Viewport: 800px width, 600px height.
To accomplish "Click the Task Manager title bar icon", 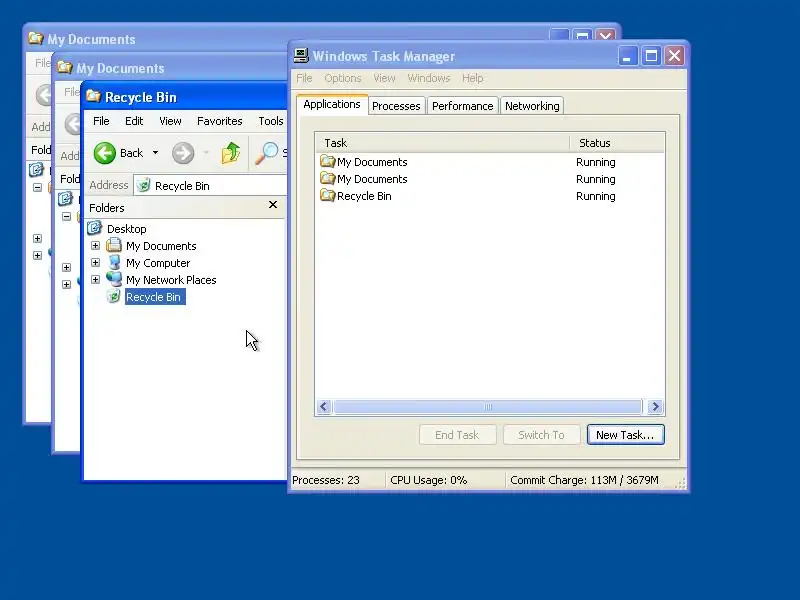I will (x=301, y=55).
